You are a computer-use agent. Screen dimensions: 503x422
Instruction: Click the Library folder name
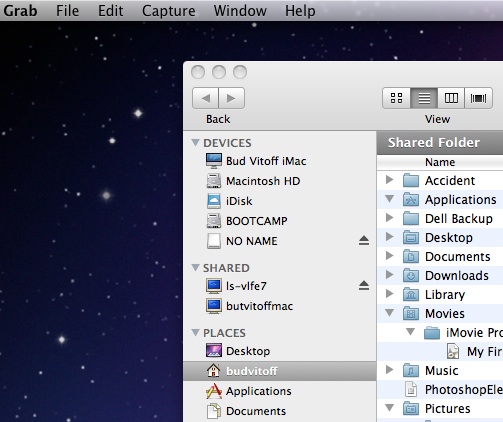point(445,295)
